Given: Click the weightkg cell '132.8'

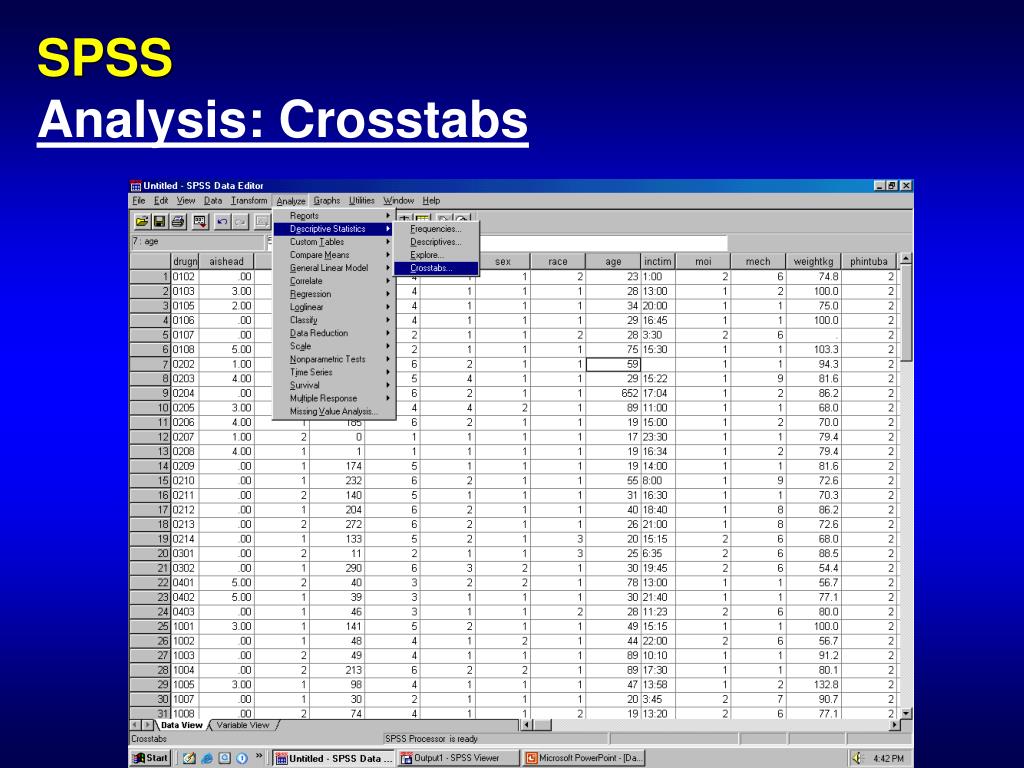Looking at the screenshot, I should (813, 684).
